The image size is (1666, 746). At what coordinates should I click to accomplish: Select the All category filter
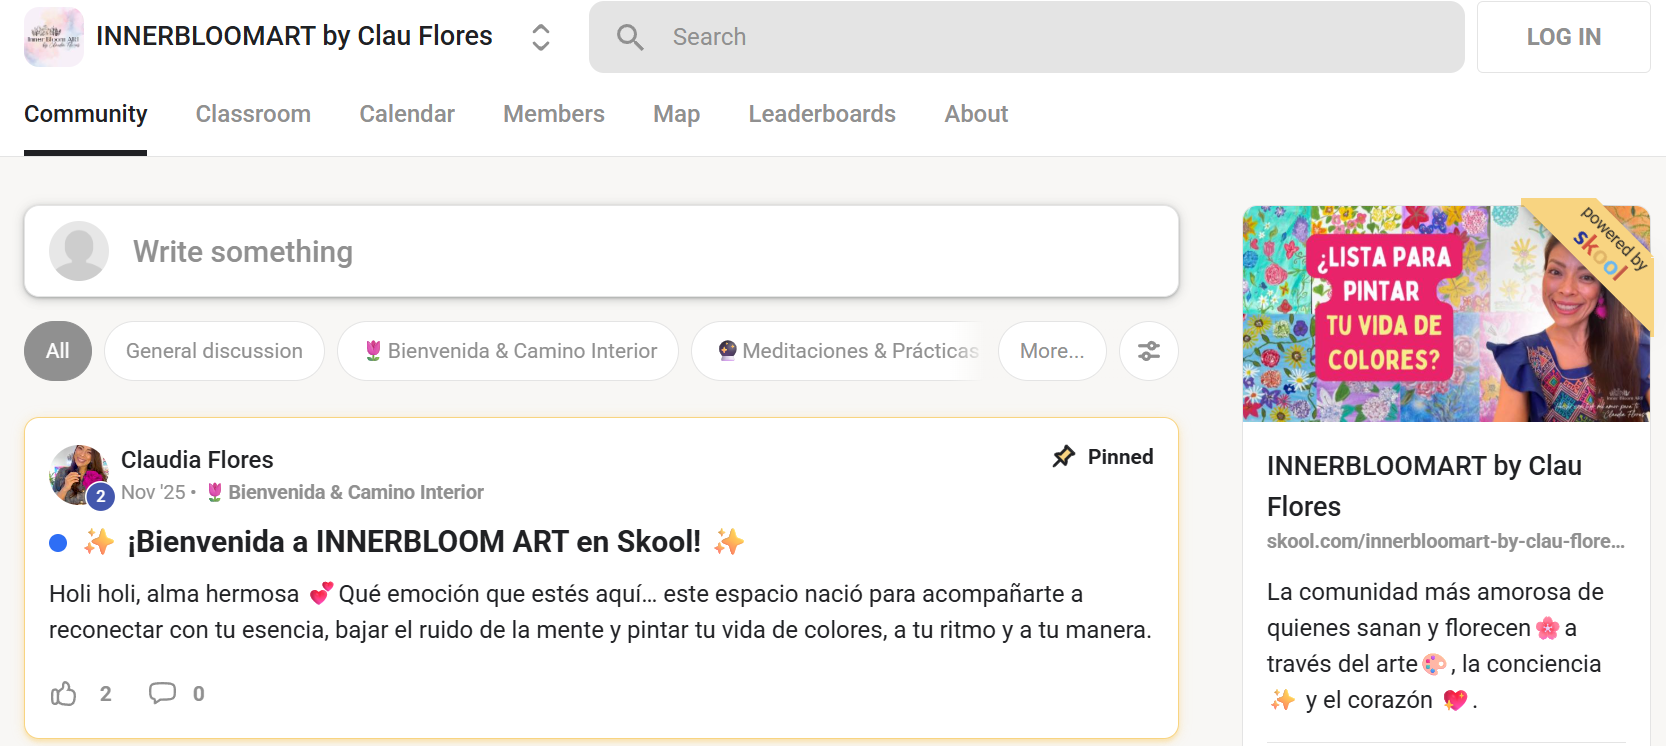click(x=58, y=351)
